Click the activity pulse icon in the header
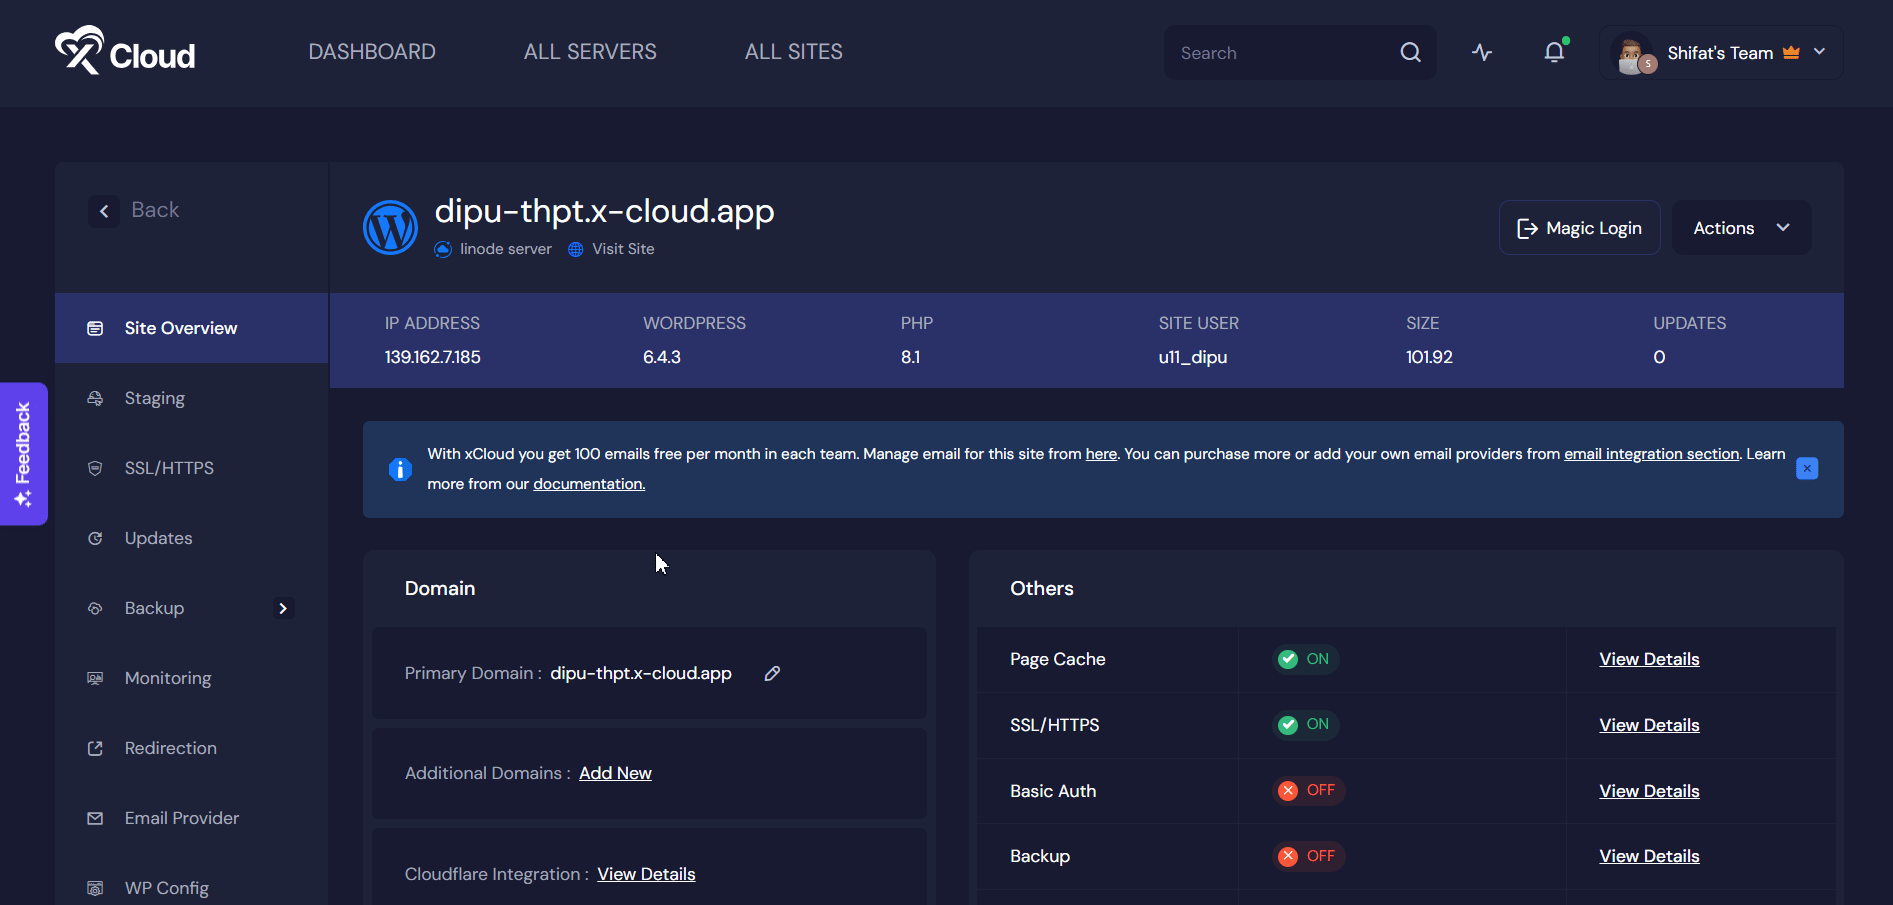This screenshot has height=905, width=1893. pos(1481,51)
